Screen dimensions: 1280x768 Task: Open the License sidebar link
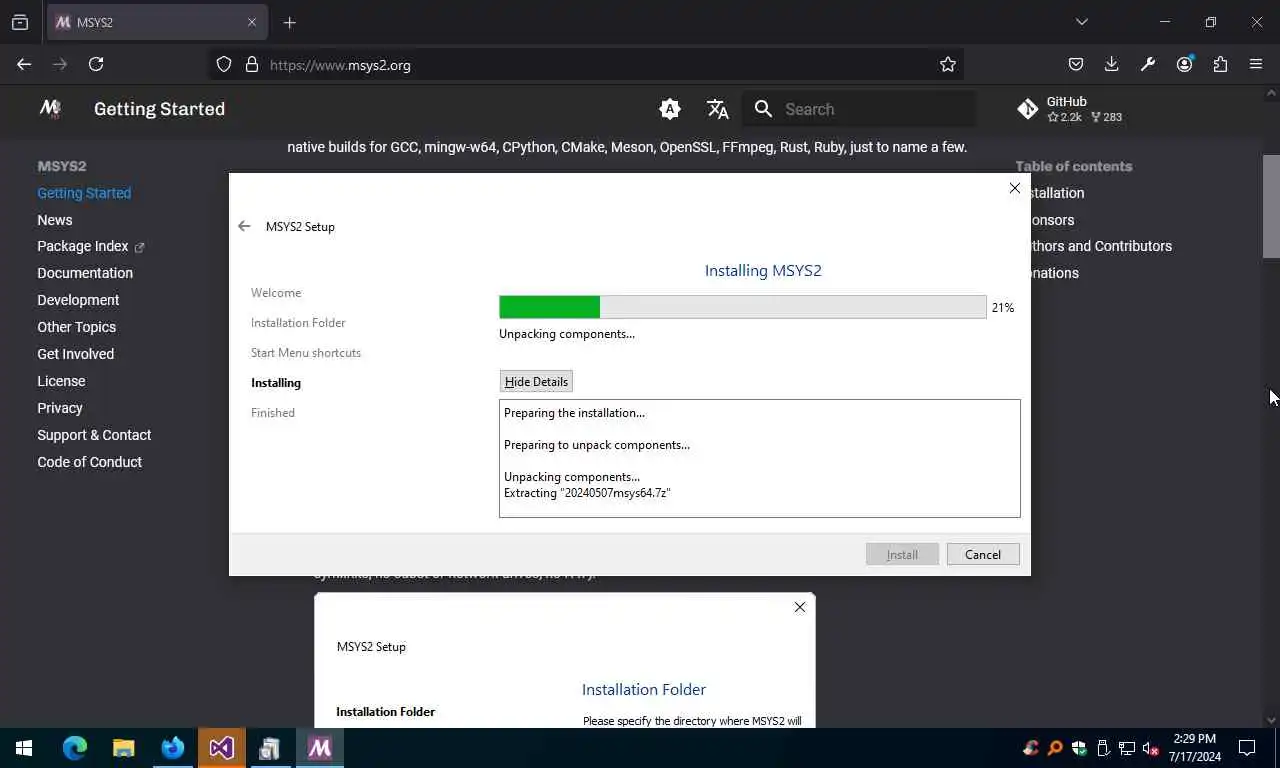point(61,381)
